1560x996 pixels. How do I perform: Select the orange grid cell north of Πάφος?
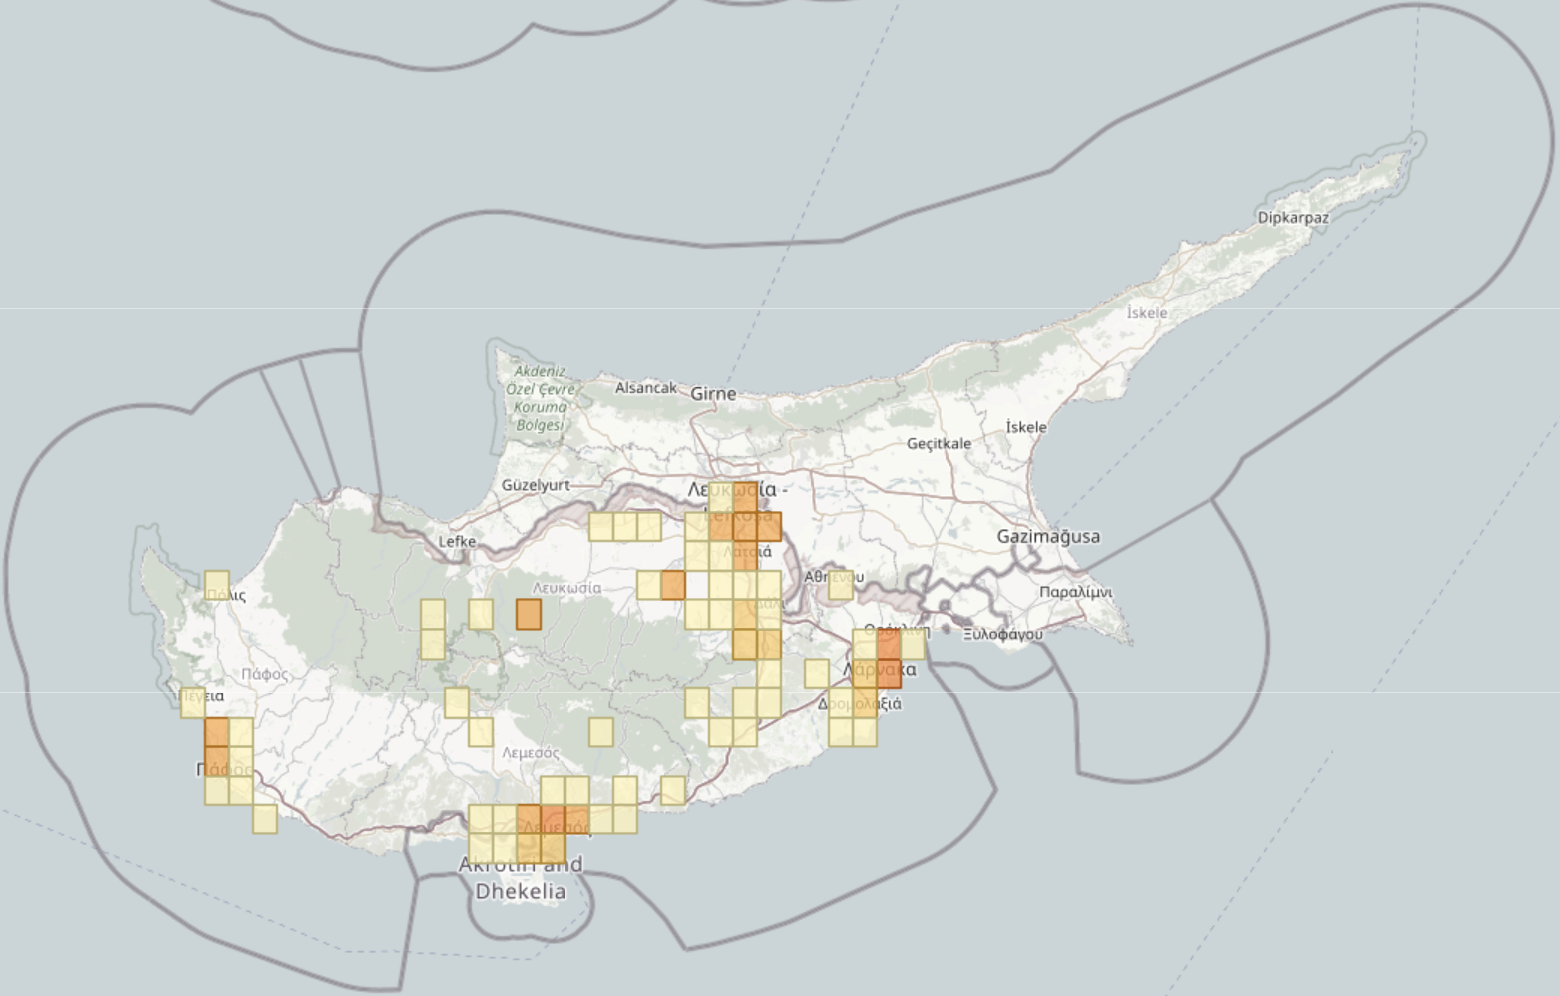216,731
